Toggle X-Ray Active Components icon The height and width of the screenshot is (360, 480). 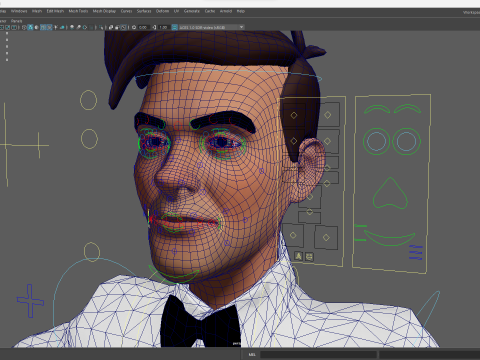click(117, 27)
